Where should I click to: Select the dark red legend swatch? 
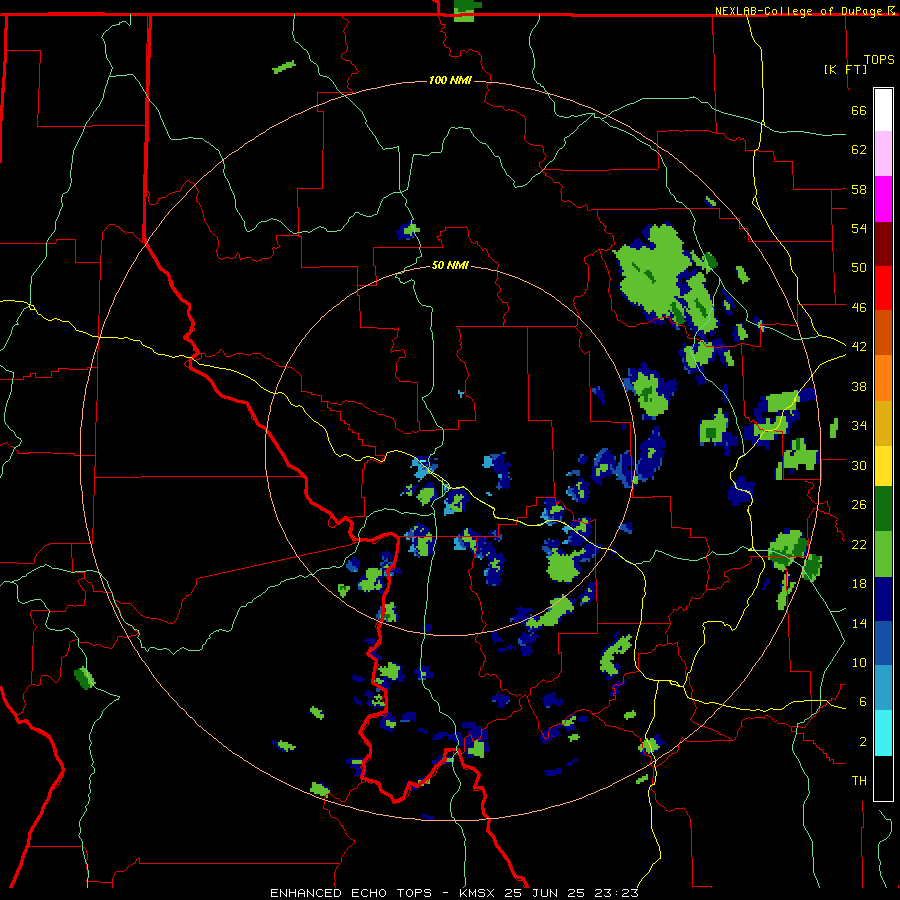click(883, 244)
